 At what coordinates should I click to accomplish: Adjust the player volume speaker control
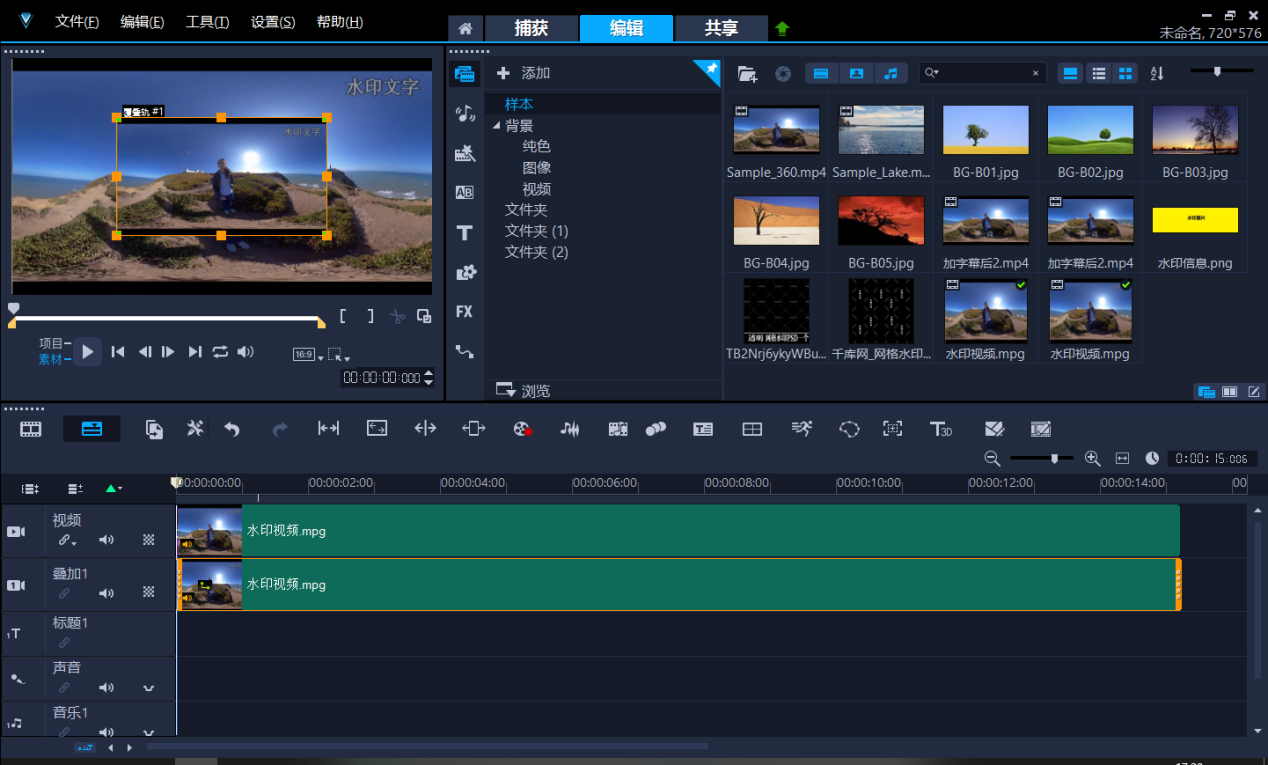(x=246, y=352)
